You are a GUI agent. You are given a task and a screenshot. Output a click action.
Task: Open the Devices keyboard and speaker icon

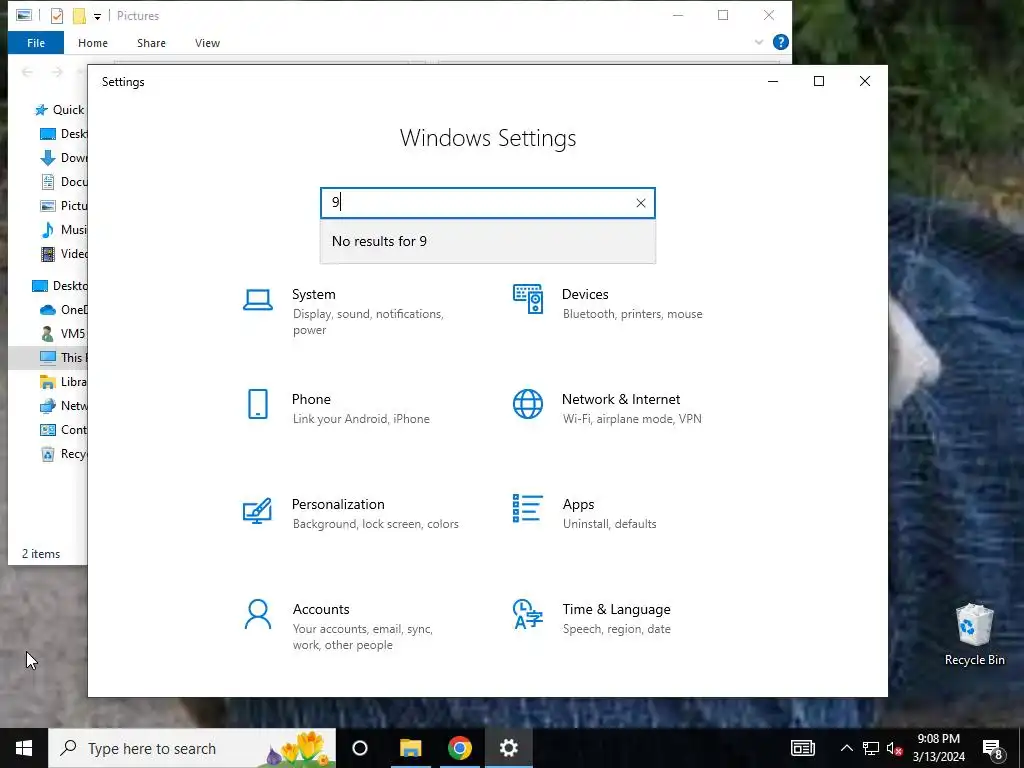[x=528, y=299]
